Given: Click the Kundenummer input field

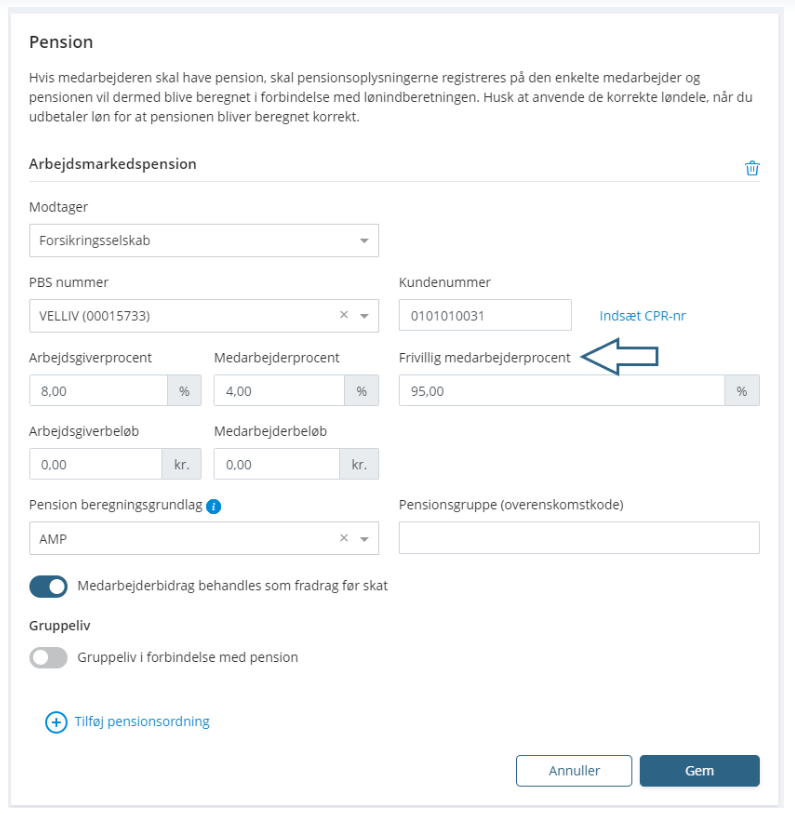Looking at the screenshot, I should pyautogui.click(x=484, y=315).
